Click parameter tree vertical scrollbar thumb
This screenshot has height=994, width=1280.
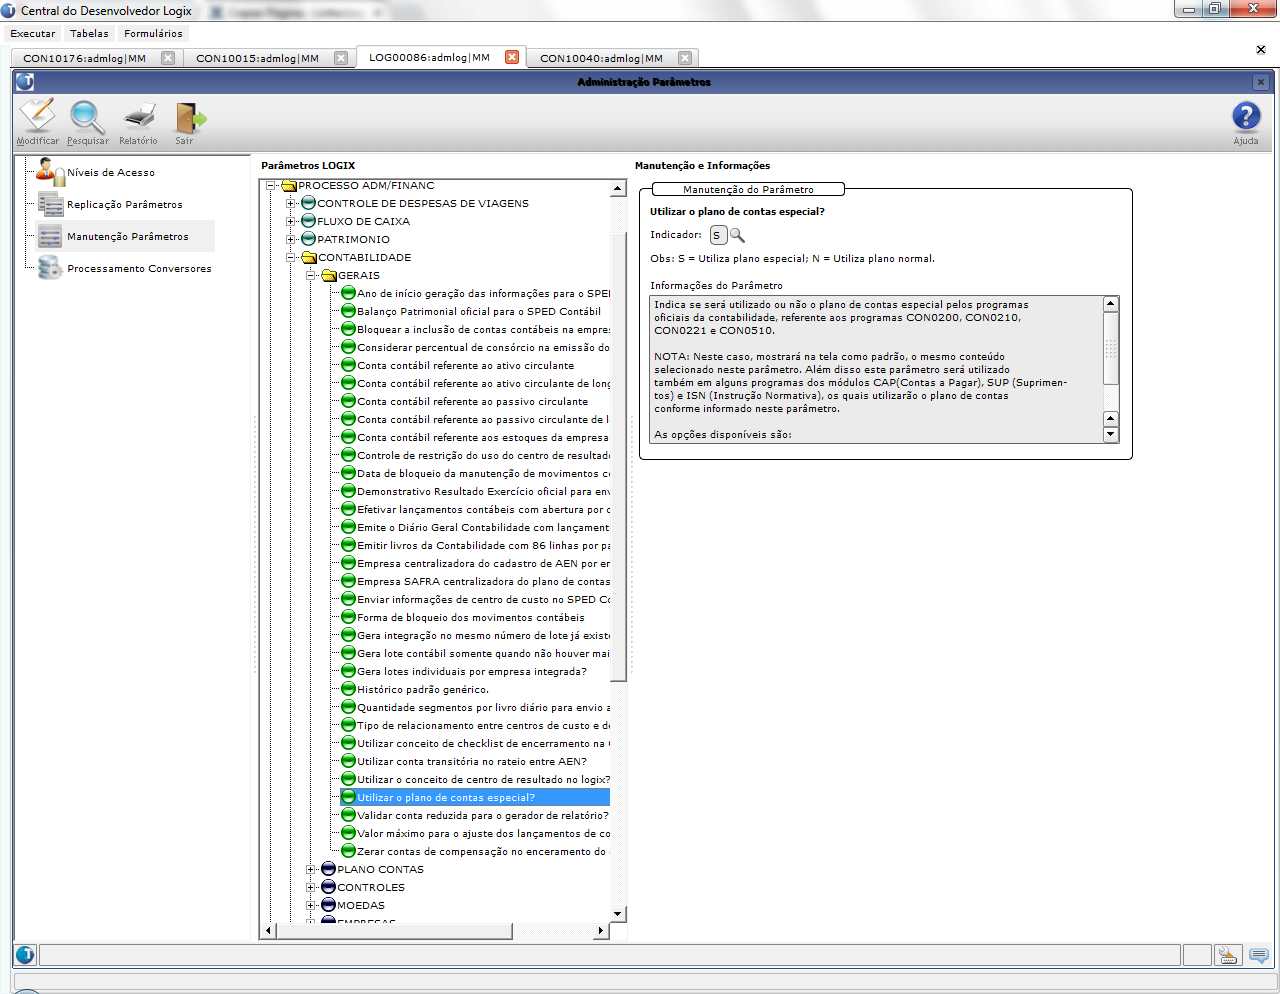(x=617, y=456)
